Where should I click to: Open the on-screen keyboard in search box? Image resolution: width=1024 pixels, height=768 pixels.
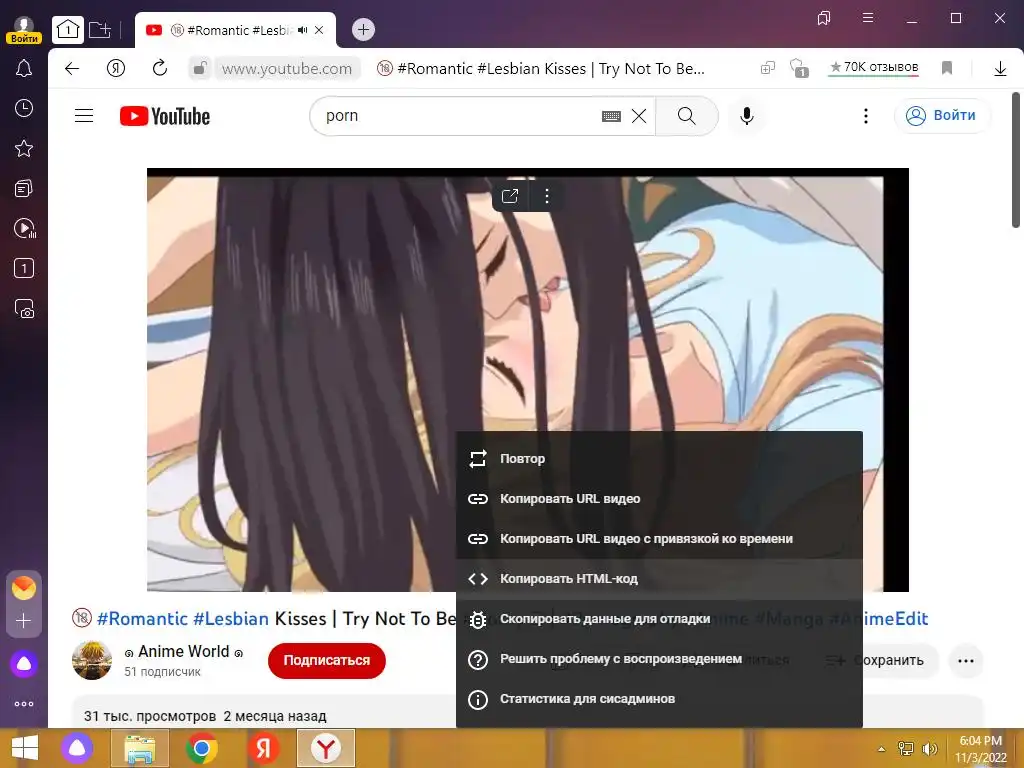coord(611,116)
